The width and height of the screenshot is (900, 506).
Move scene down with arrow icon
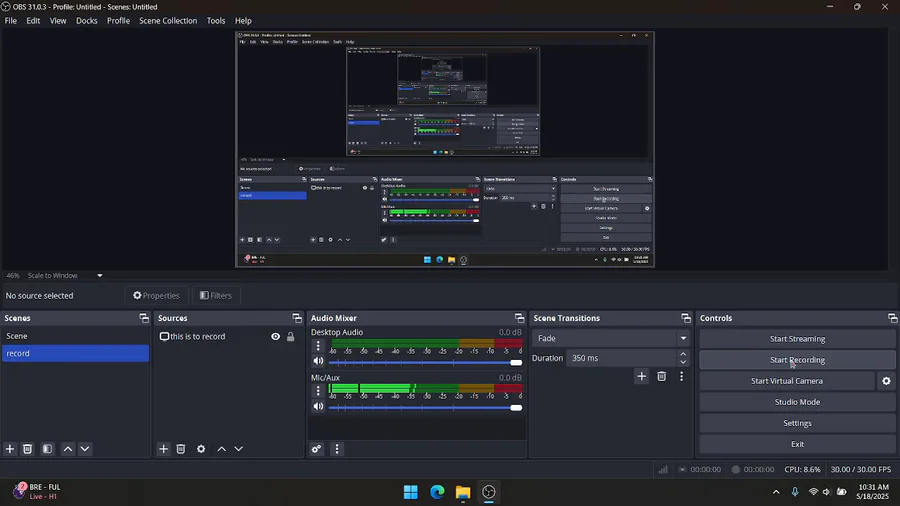(x=85, y=449)
